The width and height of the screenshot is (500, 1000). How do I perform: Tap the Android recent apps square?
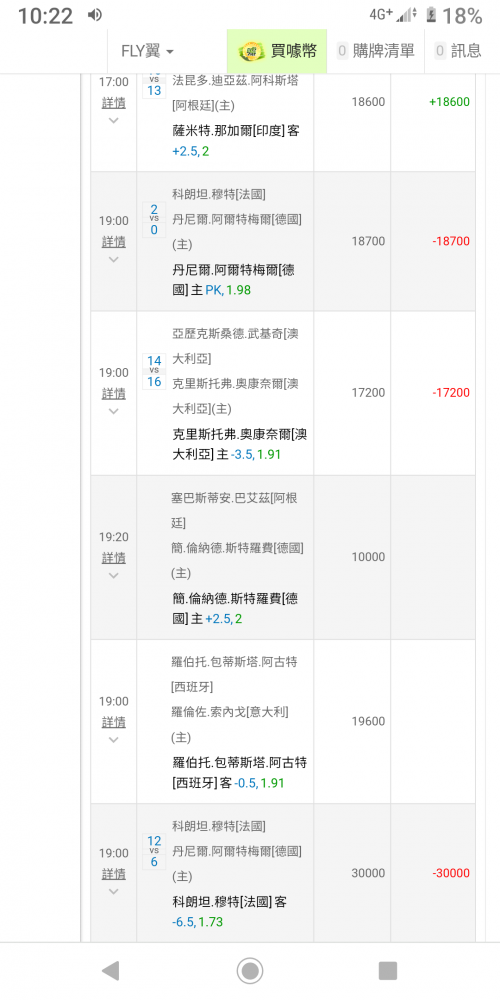(388, 970)
